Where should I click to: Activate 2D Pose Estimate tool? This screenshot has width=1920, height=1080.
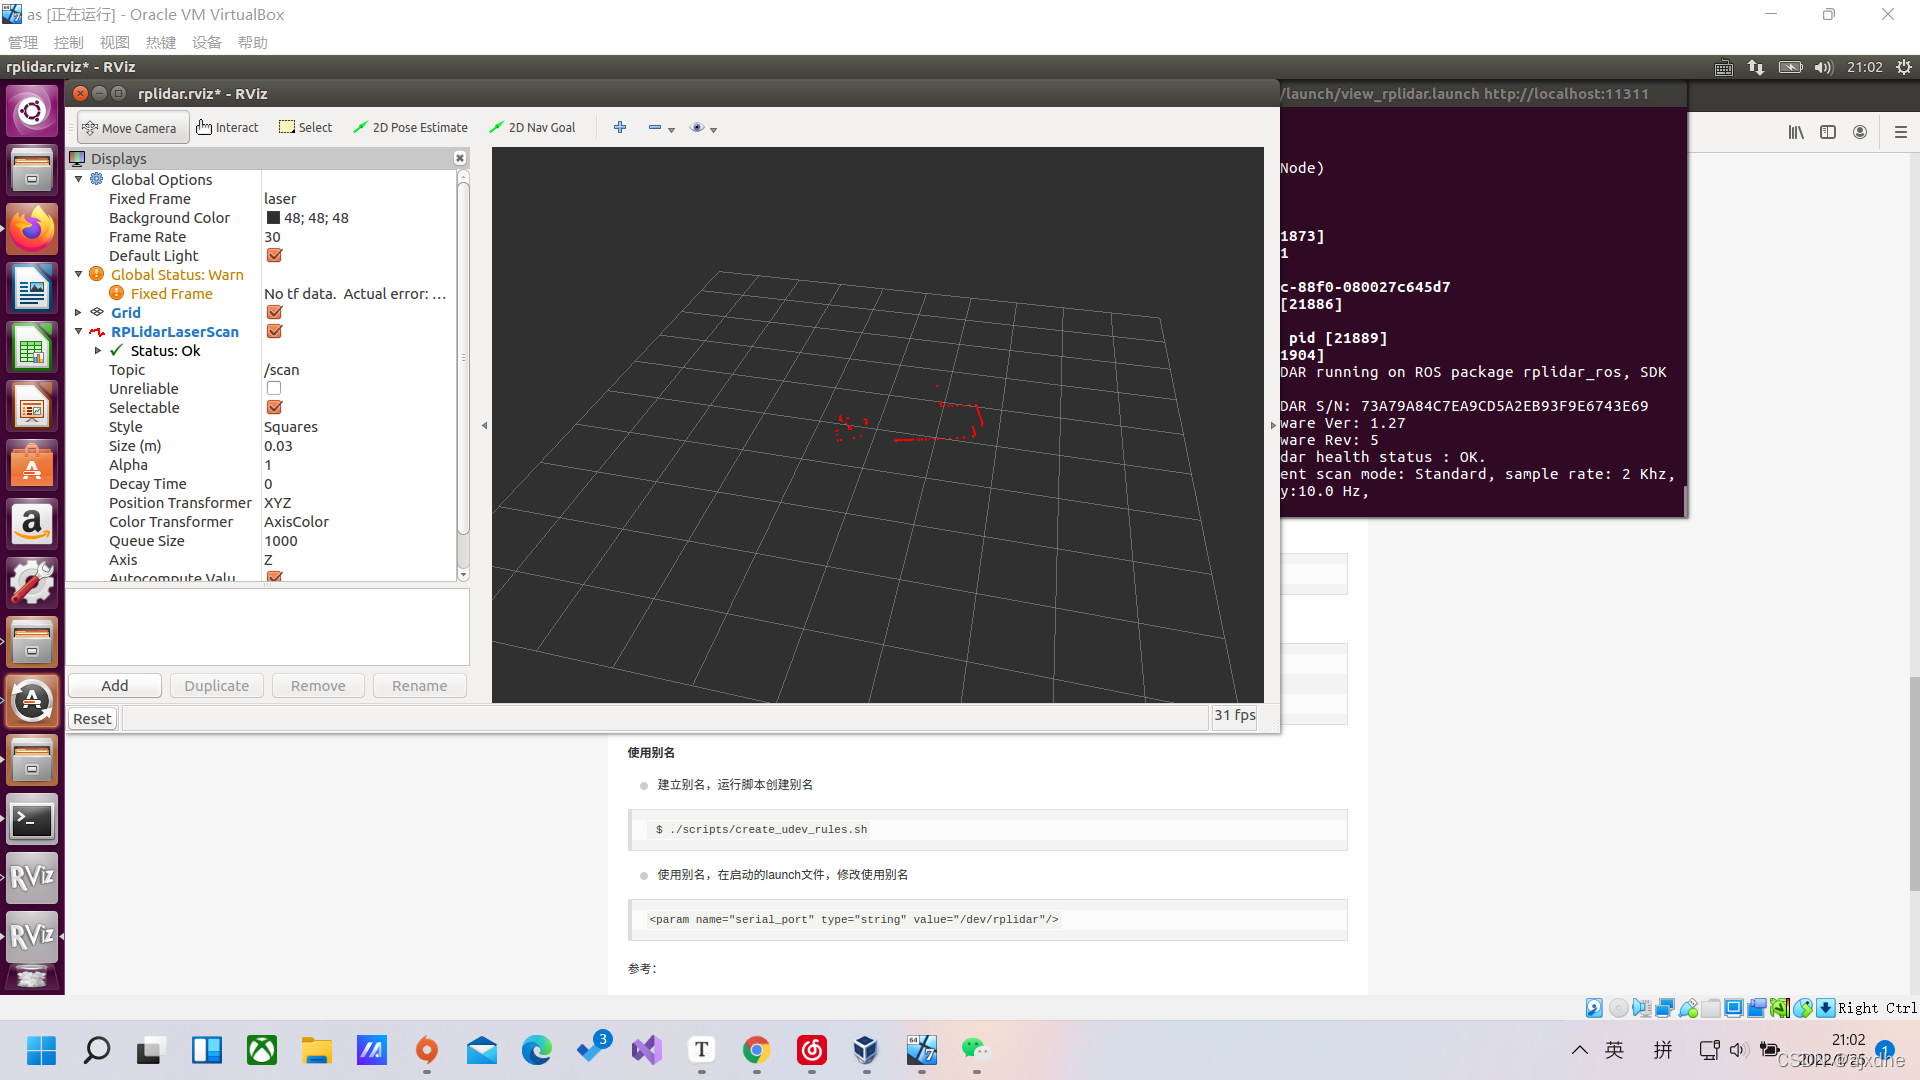pyautogui.click(x=411, y=128)
